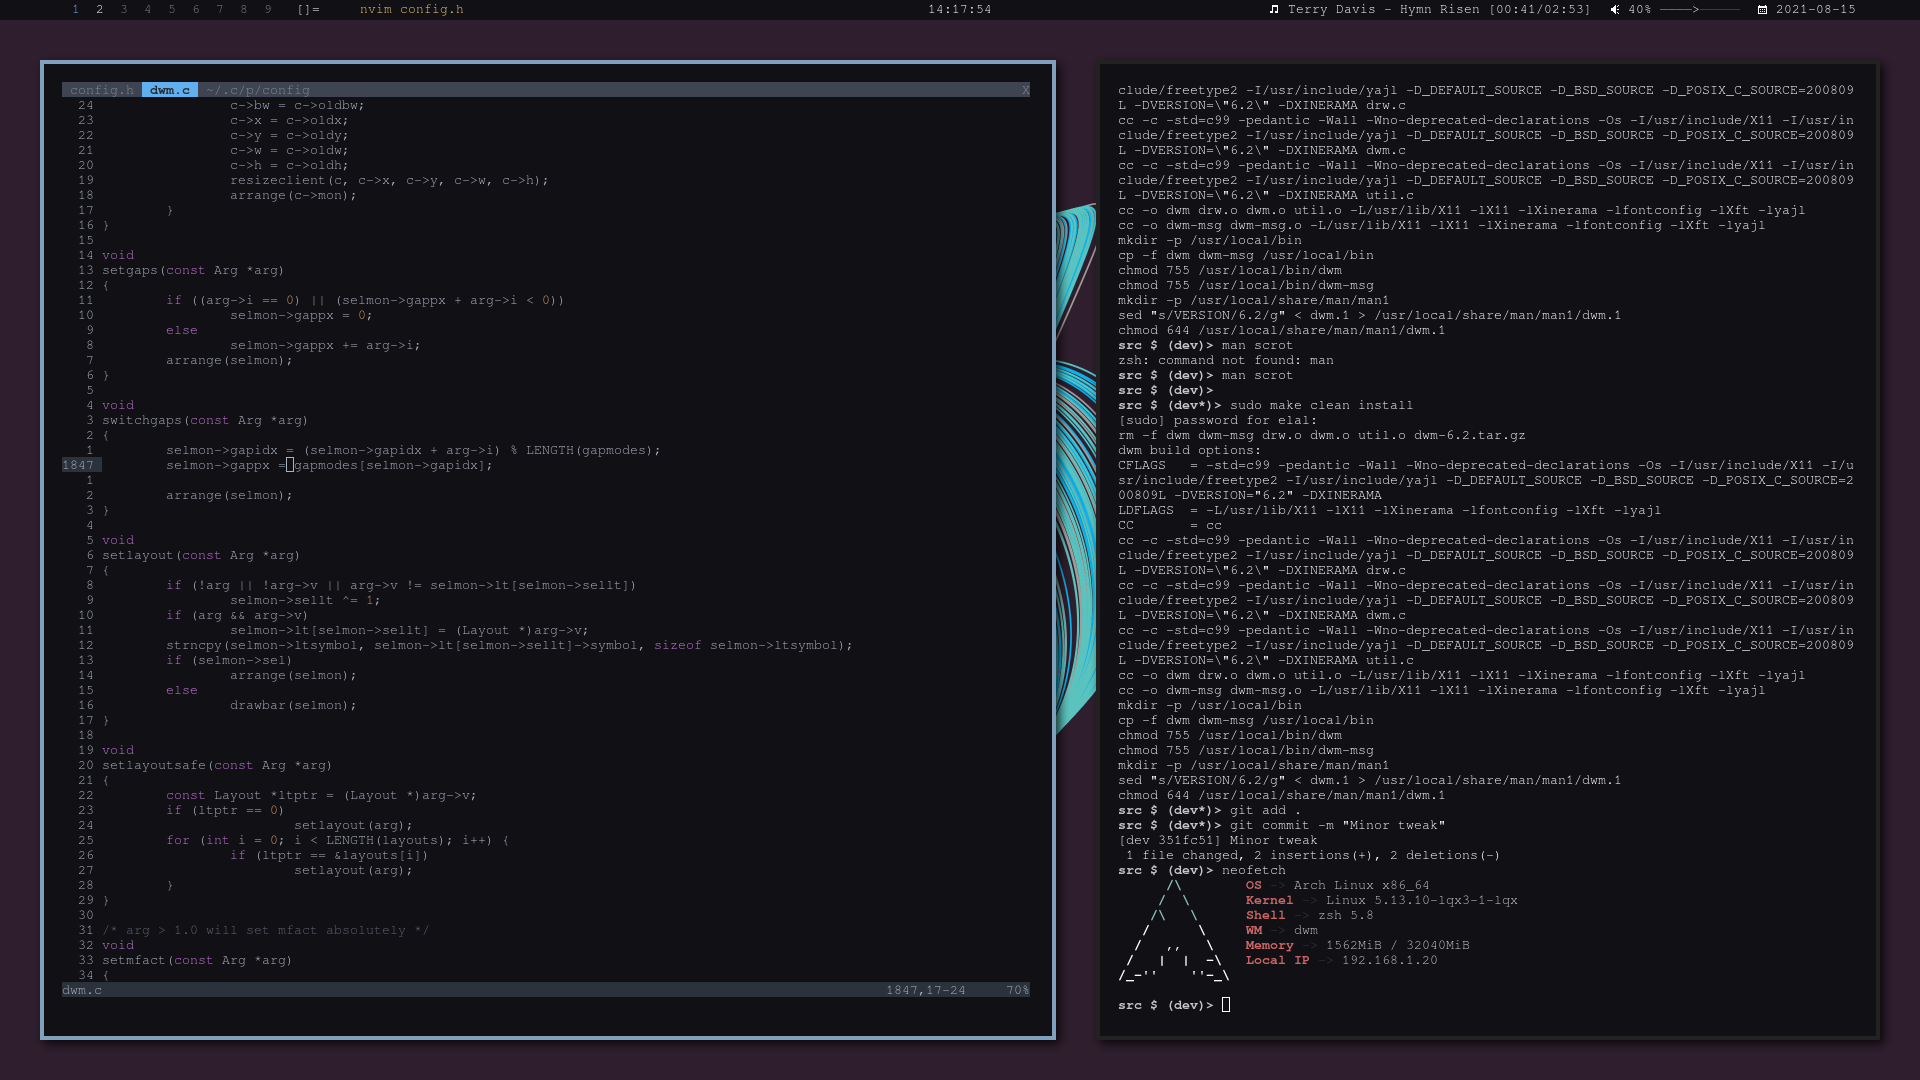The height and width of the screenshot is (1080, 1920).
Task: Click the 'LDFLAGS' line in the terminal
Action: coord(1390,510)
